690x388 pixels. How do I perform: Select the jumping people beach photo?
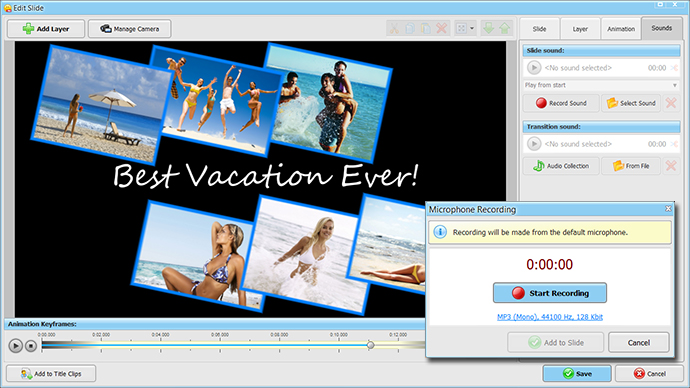(217, 100)
